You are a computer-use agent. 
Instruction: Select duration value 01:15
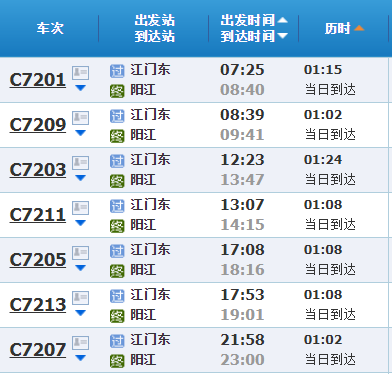click(323, 70)
